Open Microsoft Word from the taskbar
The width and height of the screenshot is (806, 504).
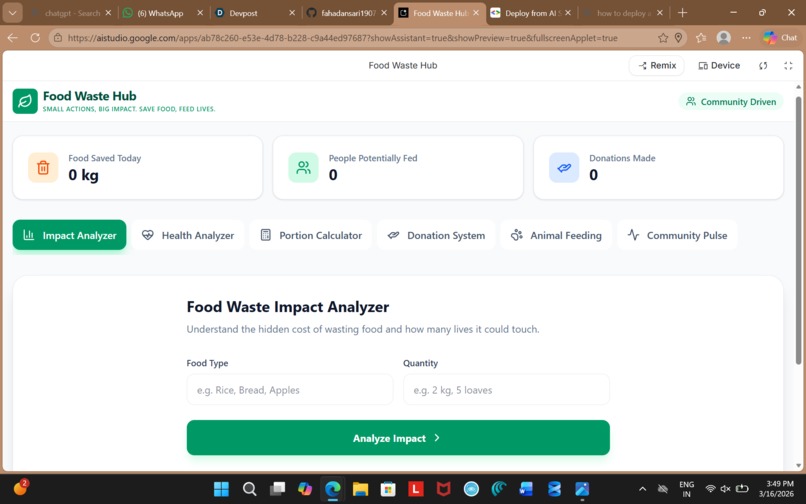[x=526, y=489]
